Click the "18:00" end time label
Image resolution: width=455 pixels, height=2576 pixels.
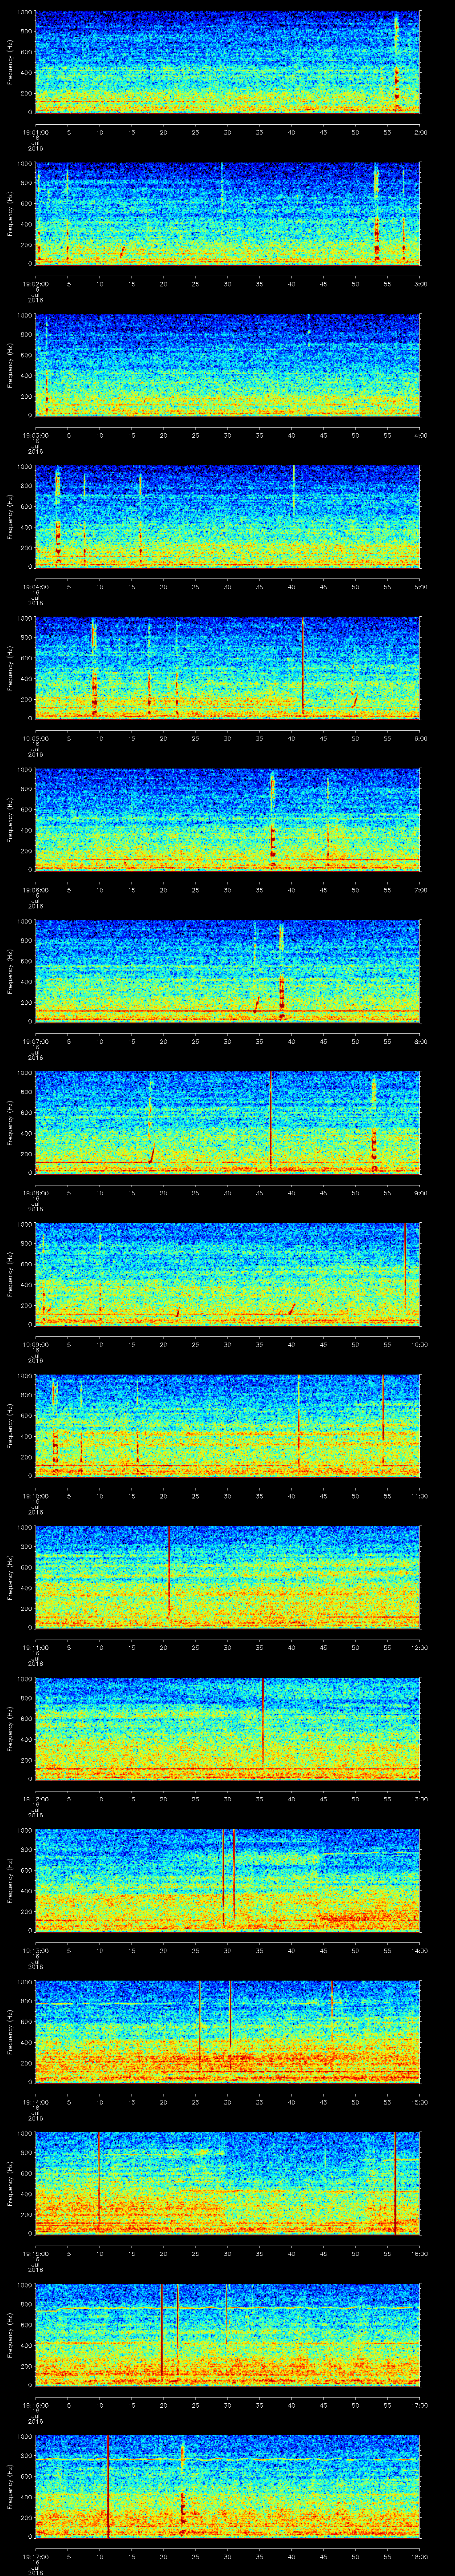(x=419, y=2556)
